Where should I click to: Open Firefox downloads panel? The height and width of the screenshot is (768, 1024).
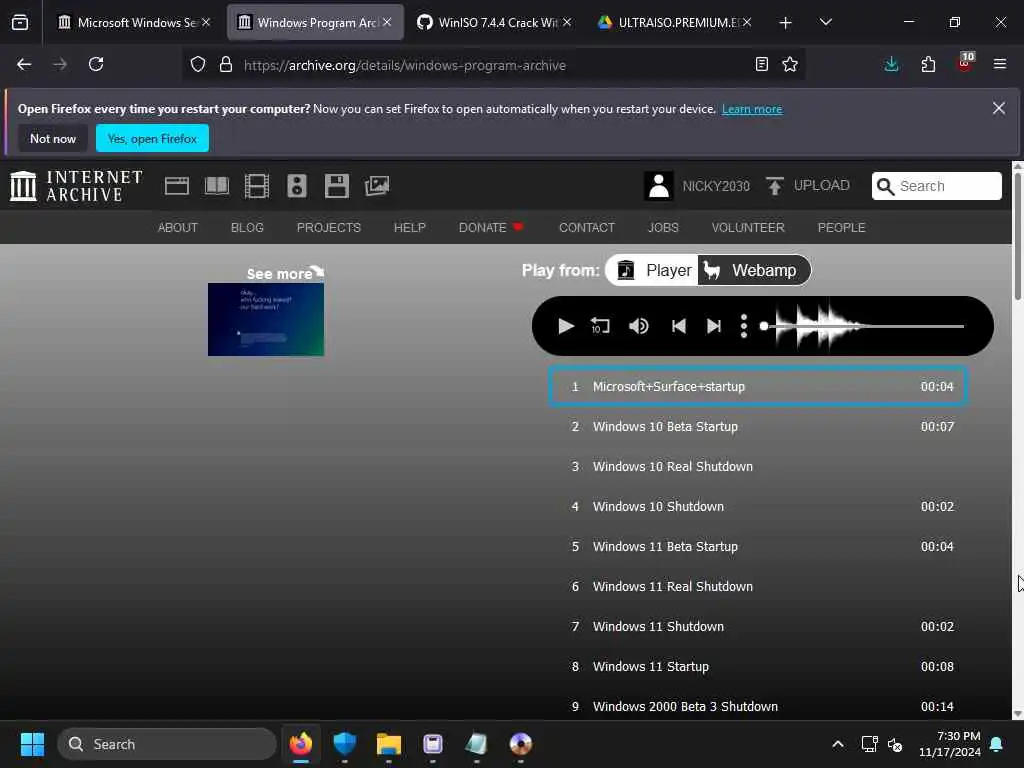pyautogui.click(x=891, y=64)
